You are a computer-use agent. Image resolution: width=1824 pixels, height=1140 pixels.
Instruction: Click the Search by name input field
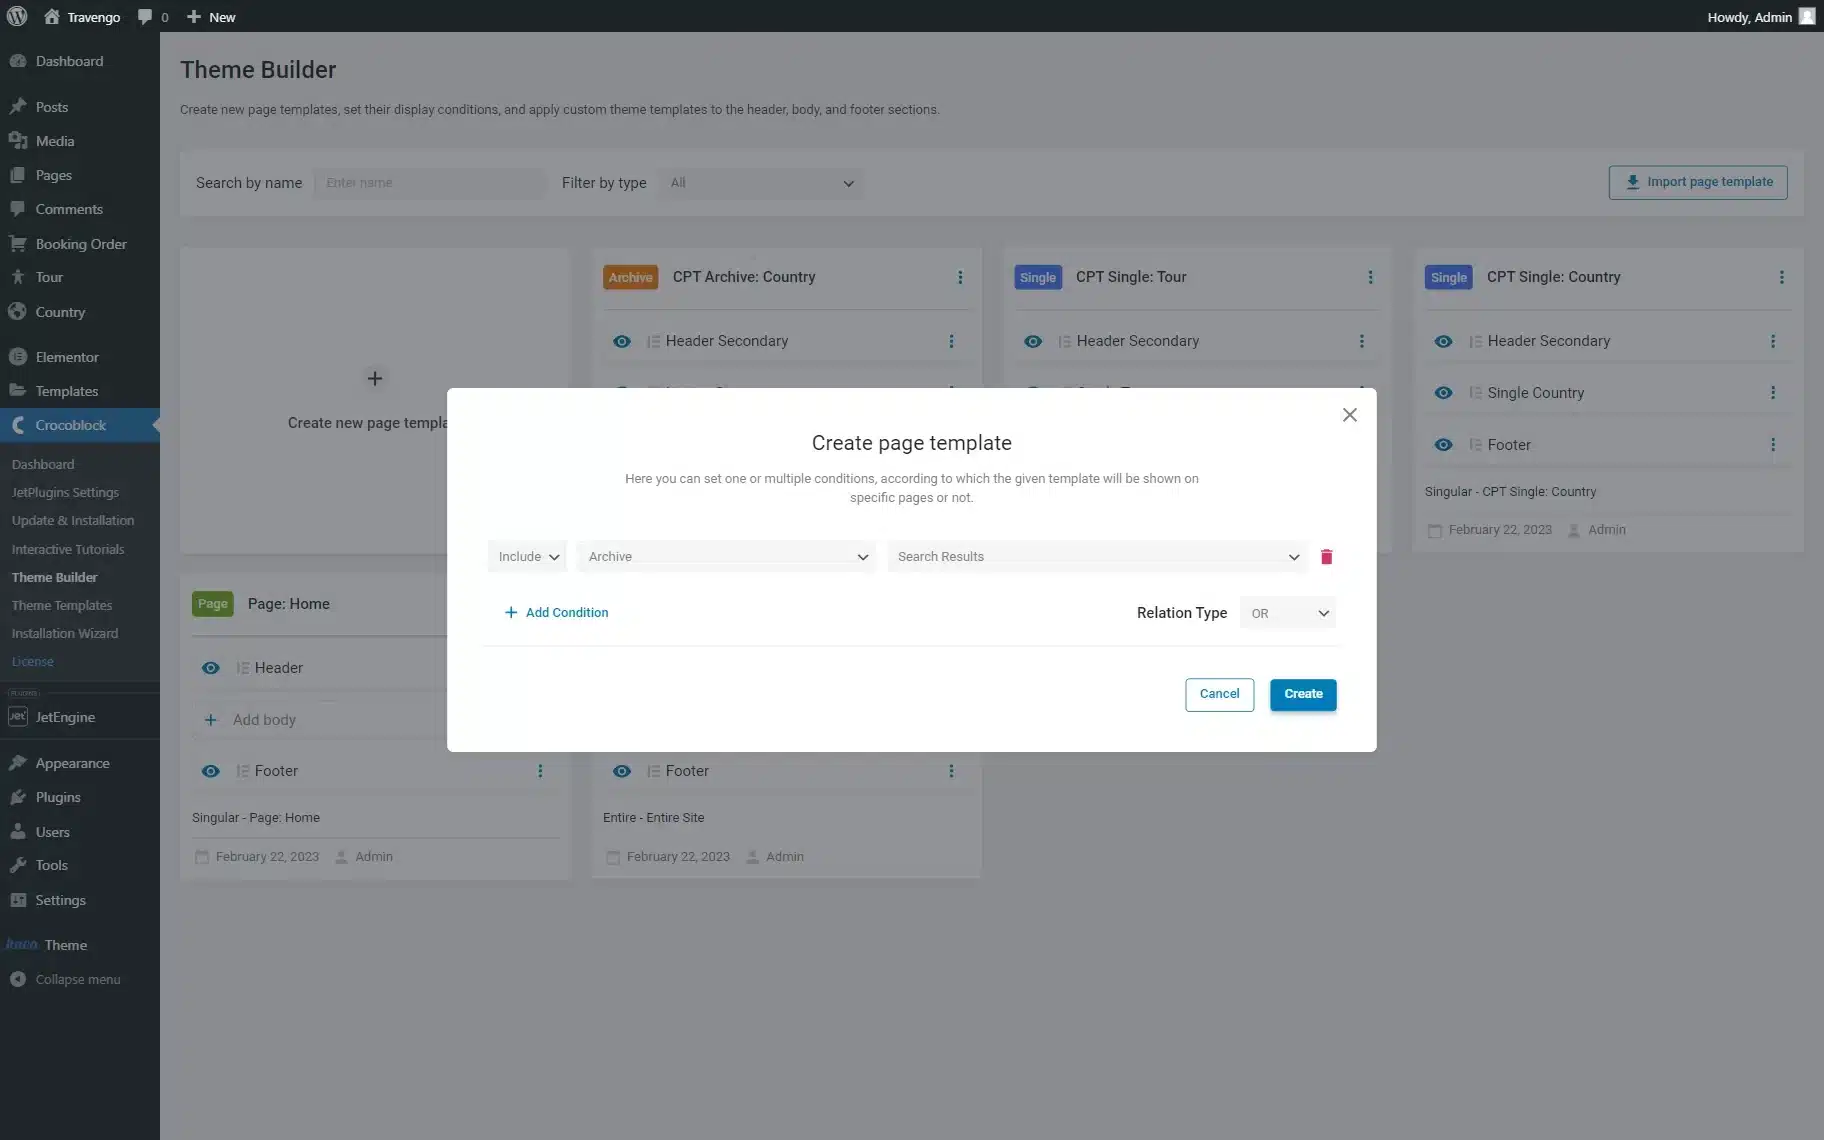(430, 183)
